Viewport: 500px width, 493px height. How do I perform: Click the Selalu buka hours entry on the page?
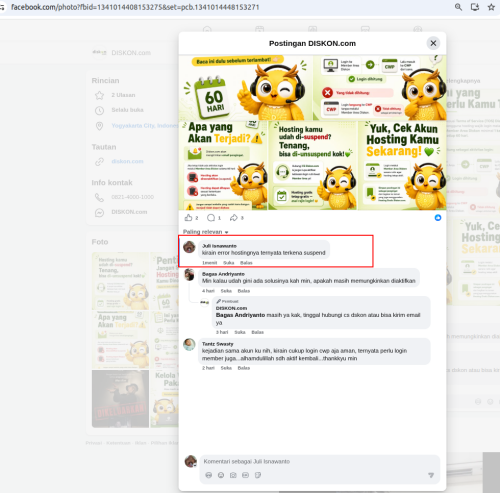[127, 110]
